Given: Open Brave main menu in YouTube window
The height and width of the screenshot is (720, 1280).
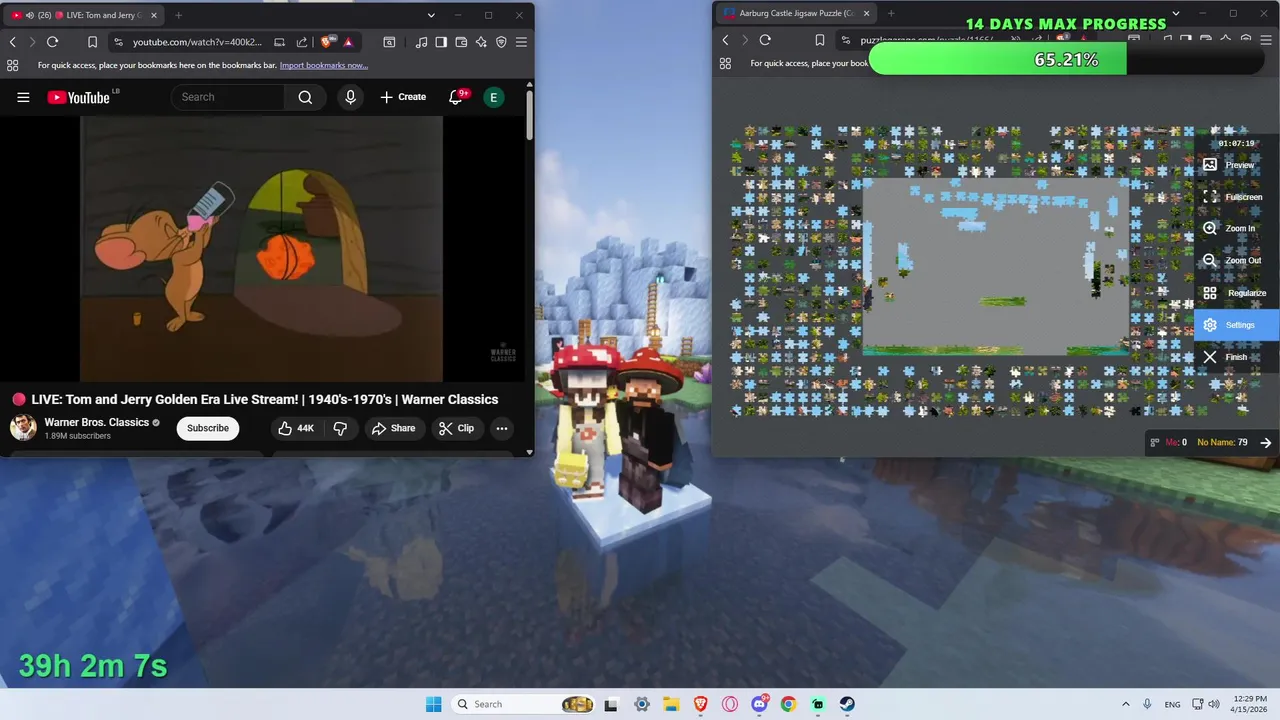Looking at the screenshot, I should 521,42.
